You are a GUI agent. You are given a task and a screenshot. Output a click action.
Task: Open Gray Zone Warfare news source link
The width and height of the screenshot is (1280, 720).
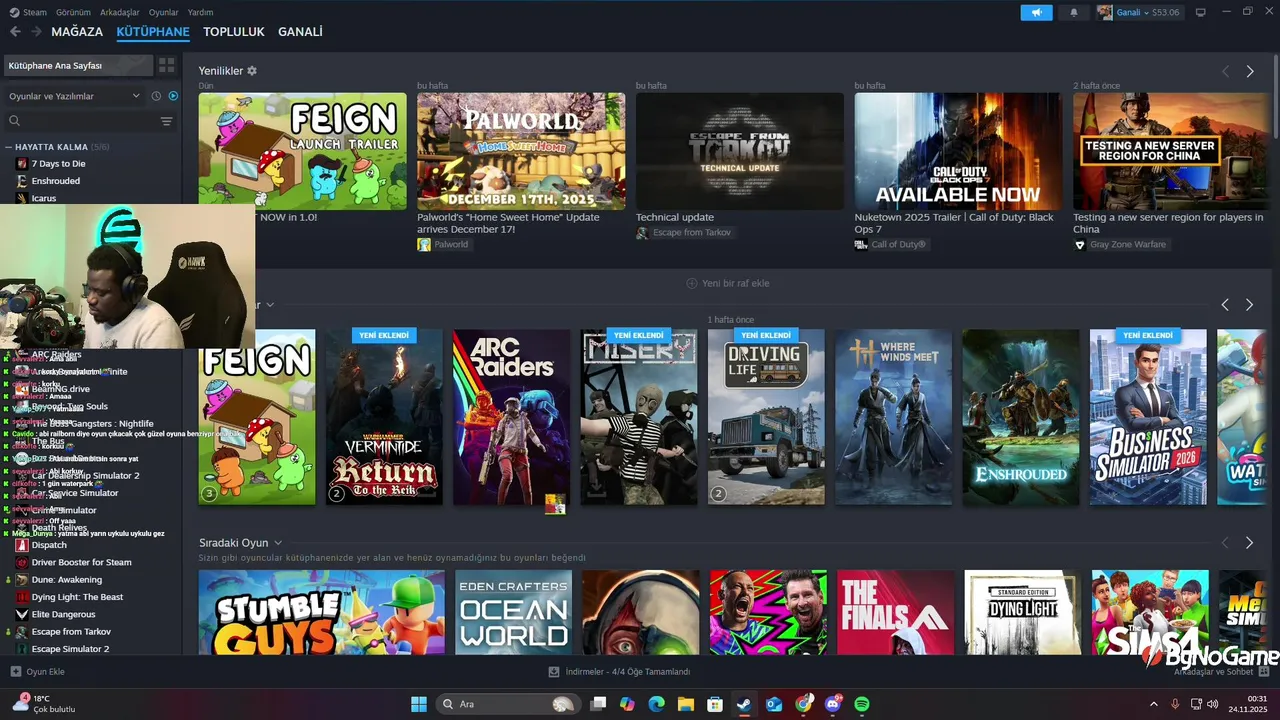coord(1120,244)
